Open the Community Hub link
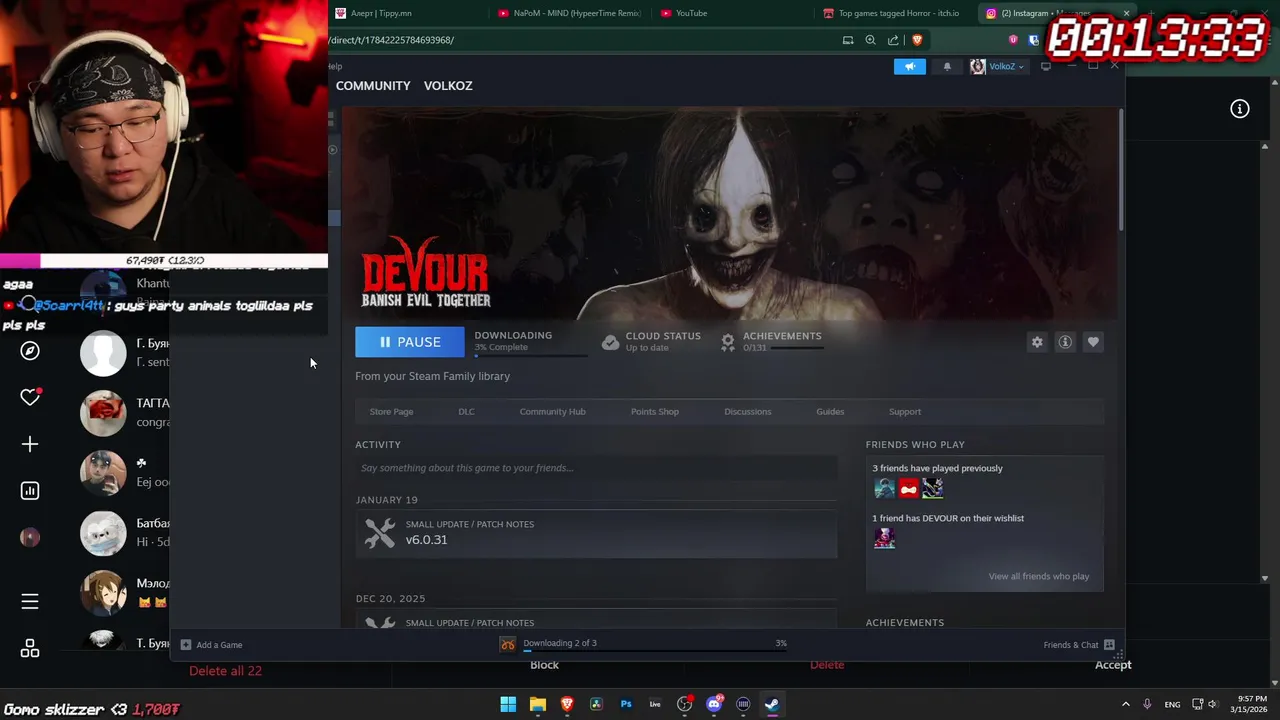This screenshot has height=720, width=1280. tap(552, 411)
